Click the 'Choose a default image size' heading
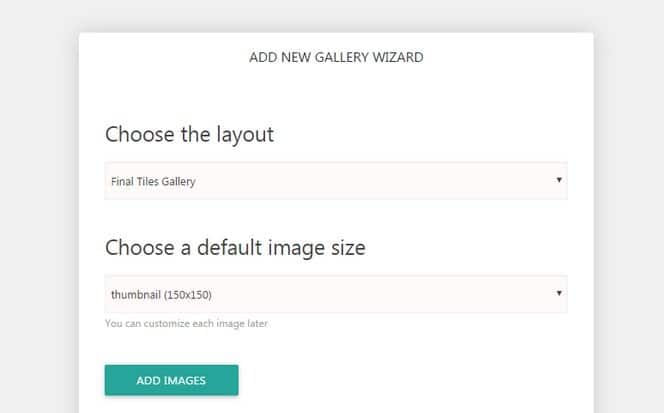 click(x=235, y=248)
